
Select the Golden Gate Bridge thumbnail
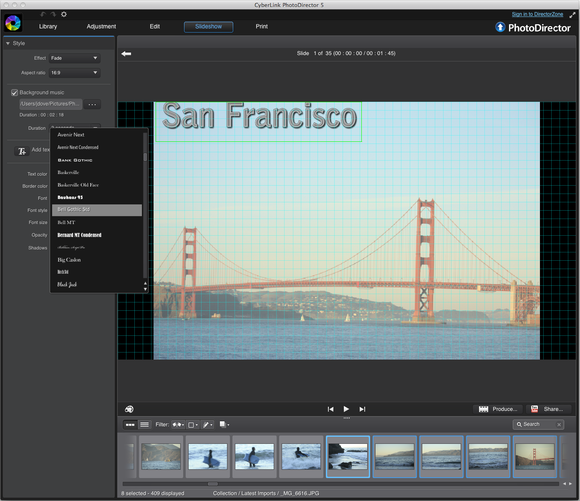click(535, 457)
